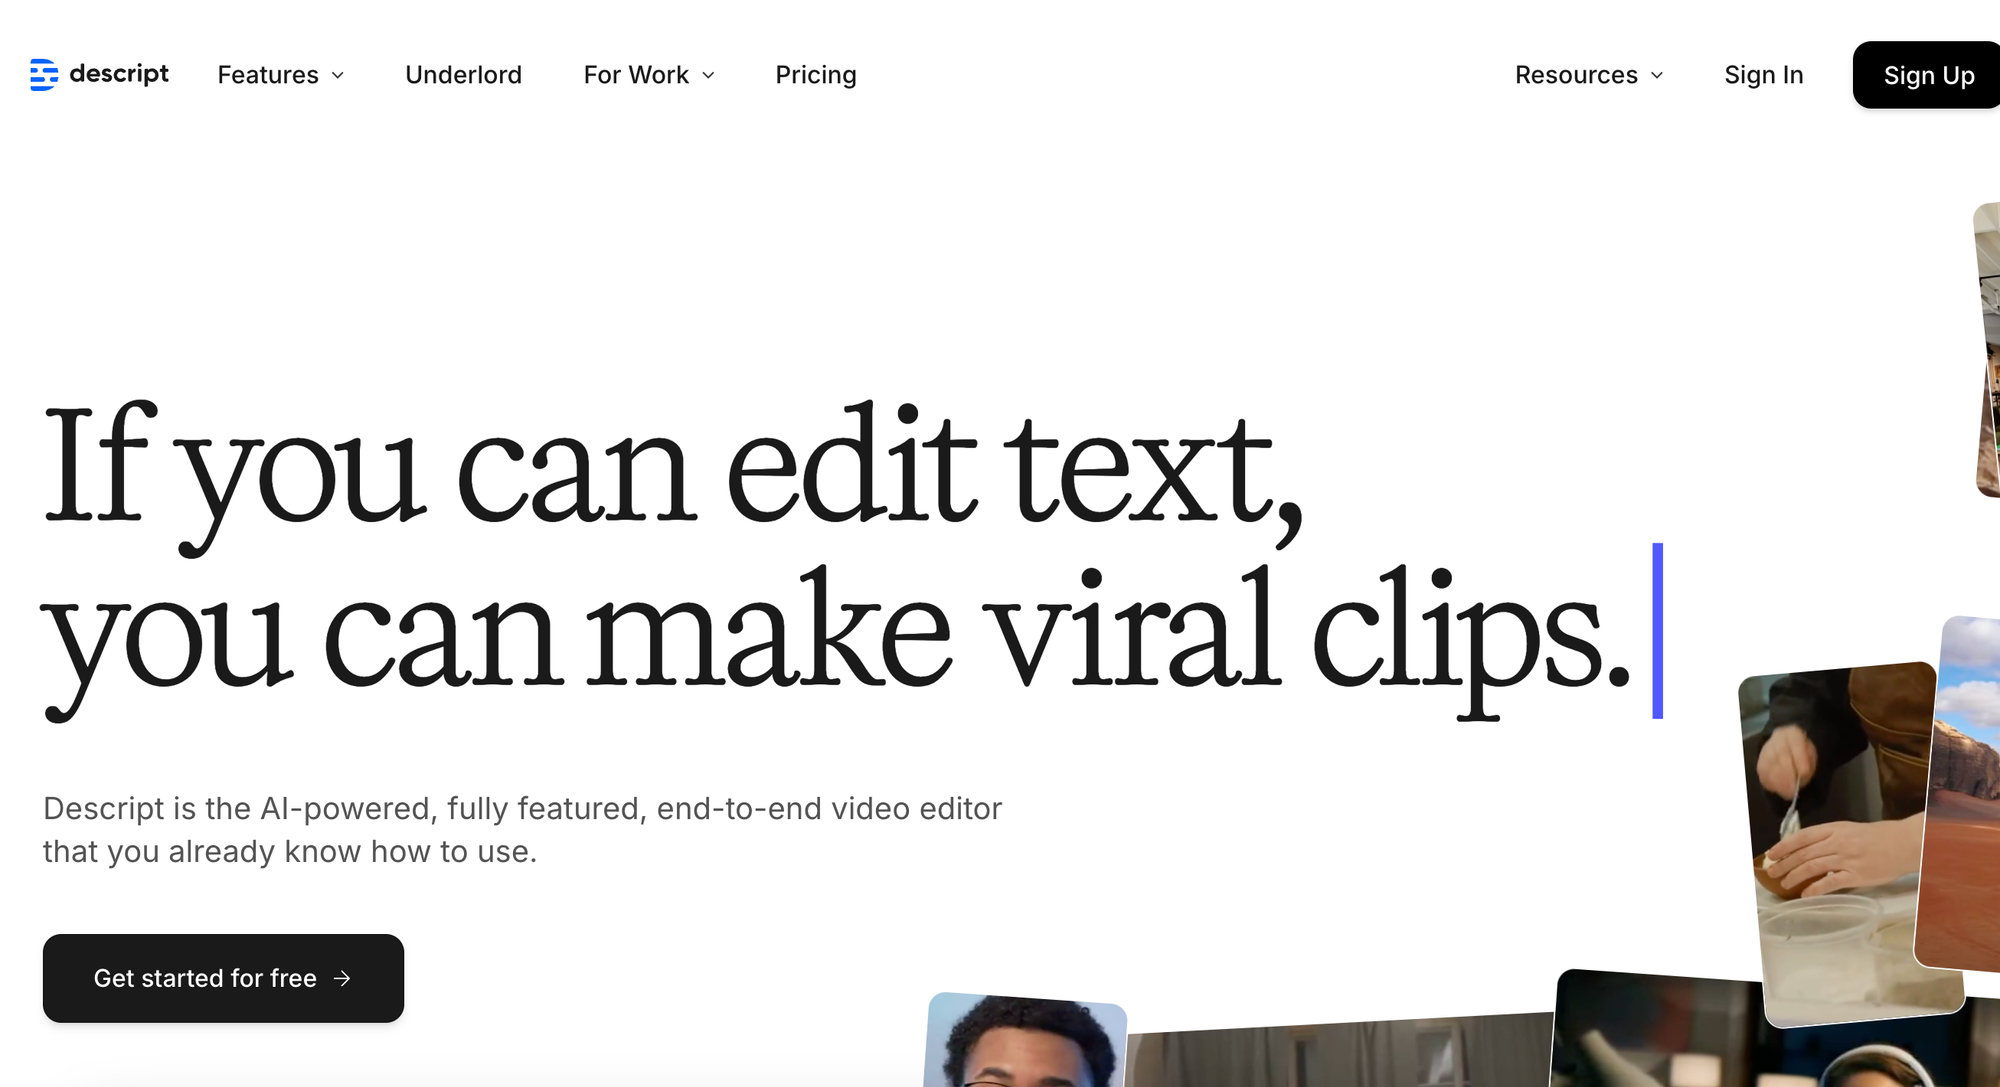Click the descript wordmark text
2000x1087 pixels.
click(119, 74)
